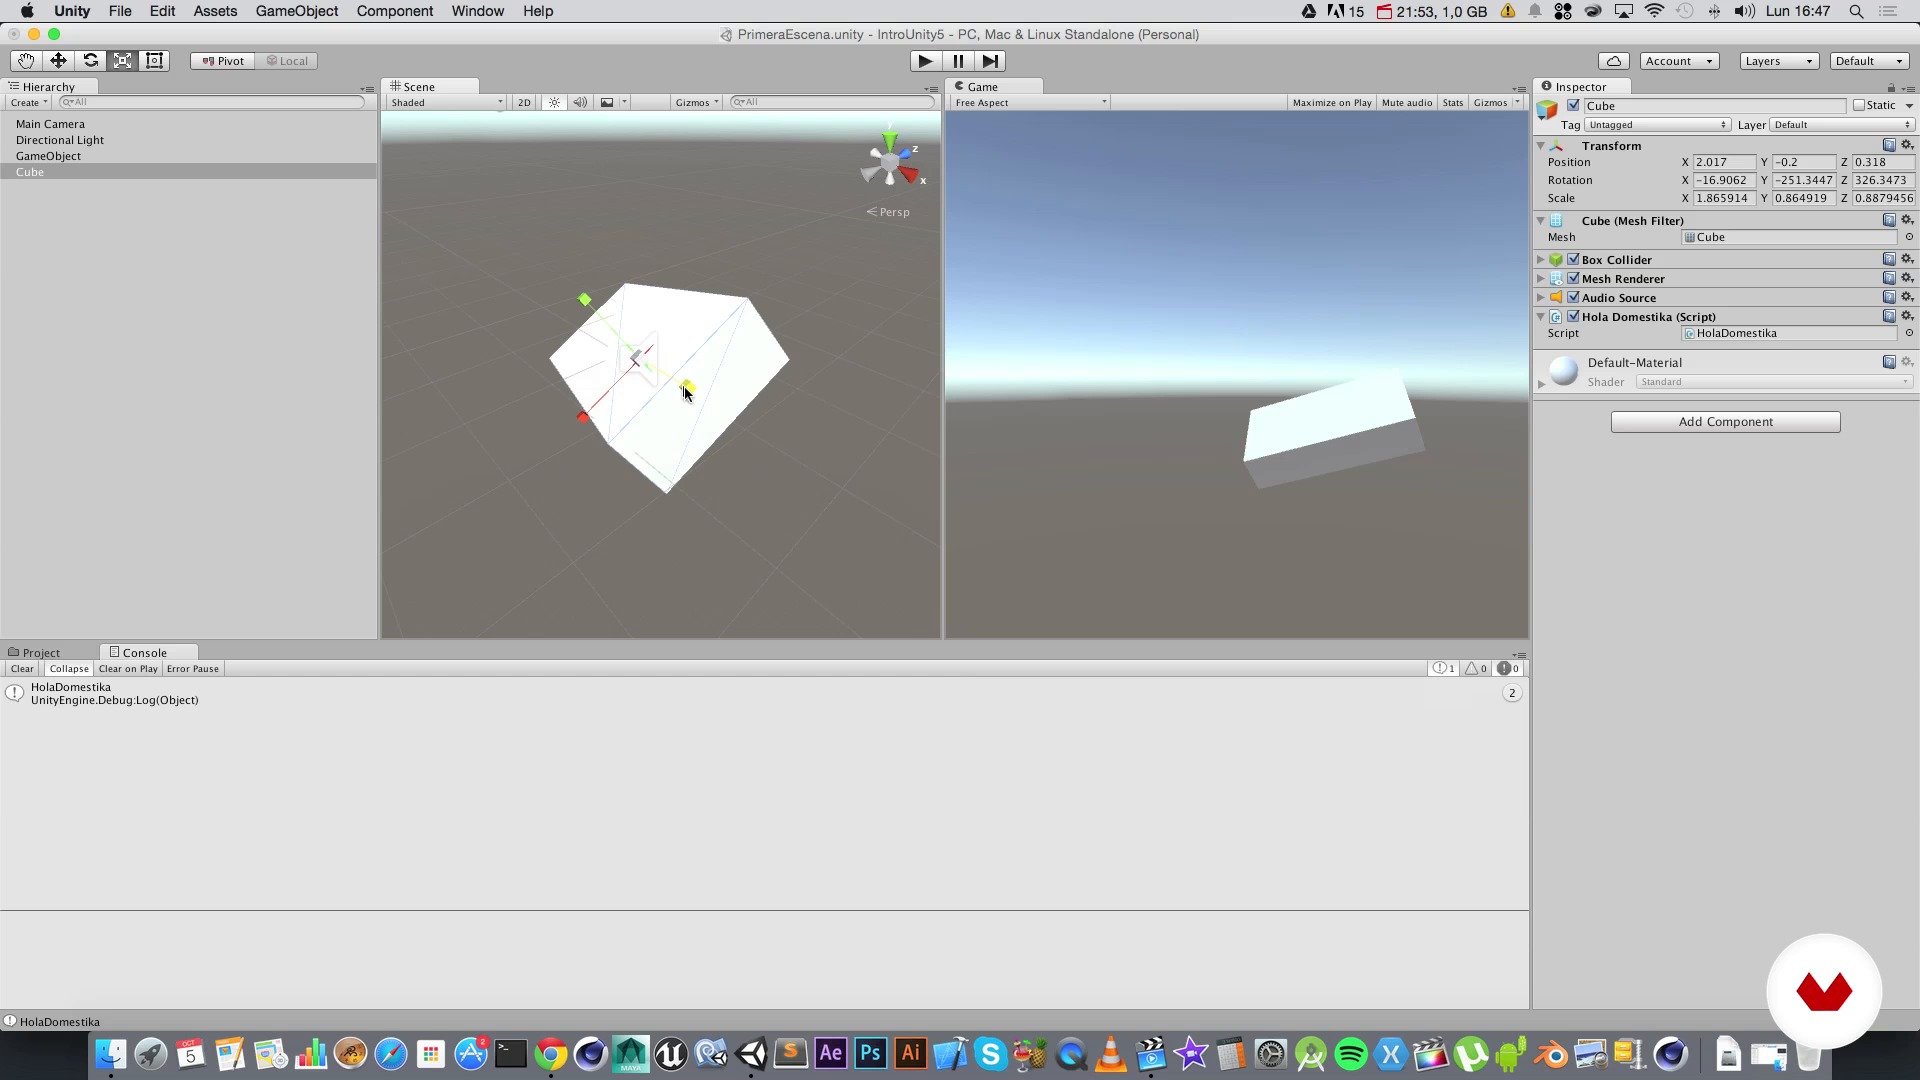Select the Rotate tool
The image size is (1920, 1080).
click(x=90, y=60)
